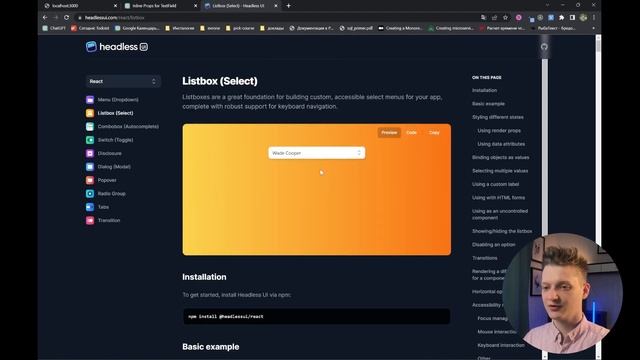Reload the page with refresh icon

67,18
